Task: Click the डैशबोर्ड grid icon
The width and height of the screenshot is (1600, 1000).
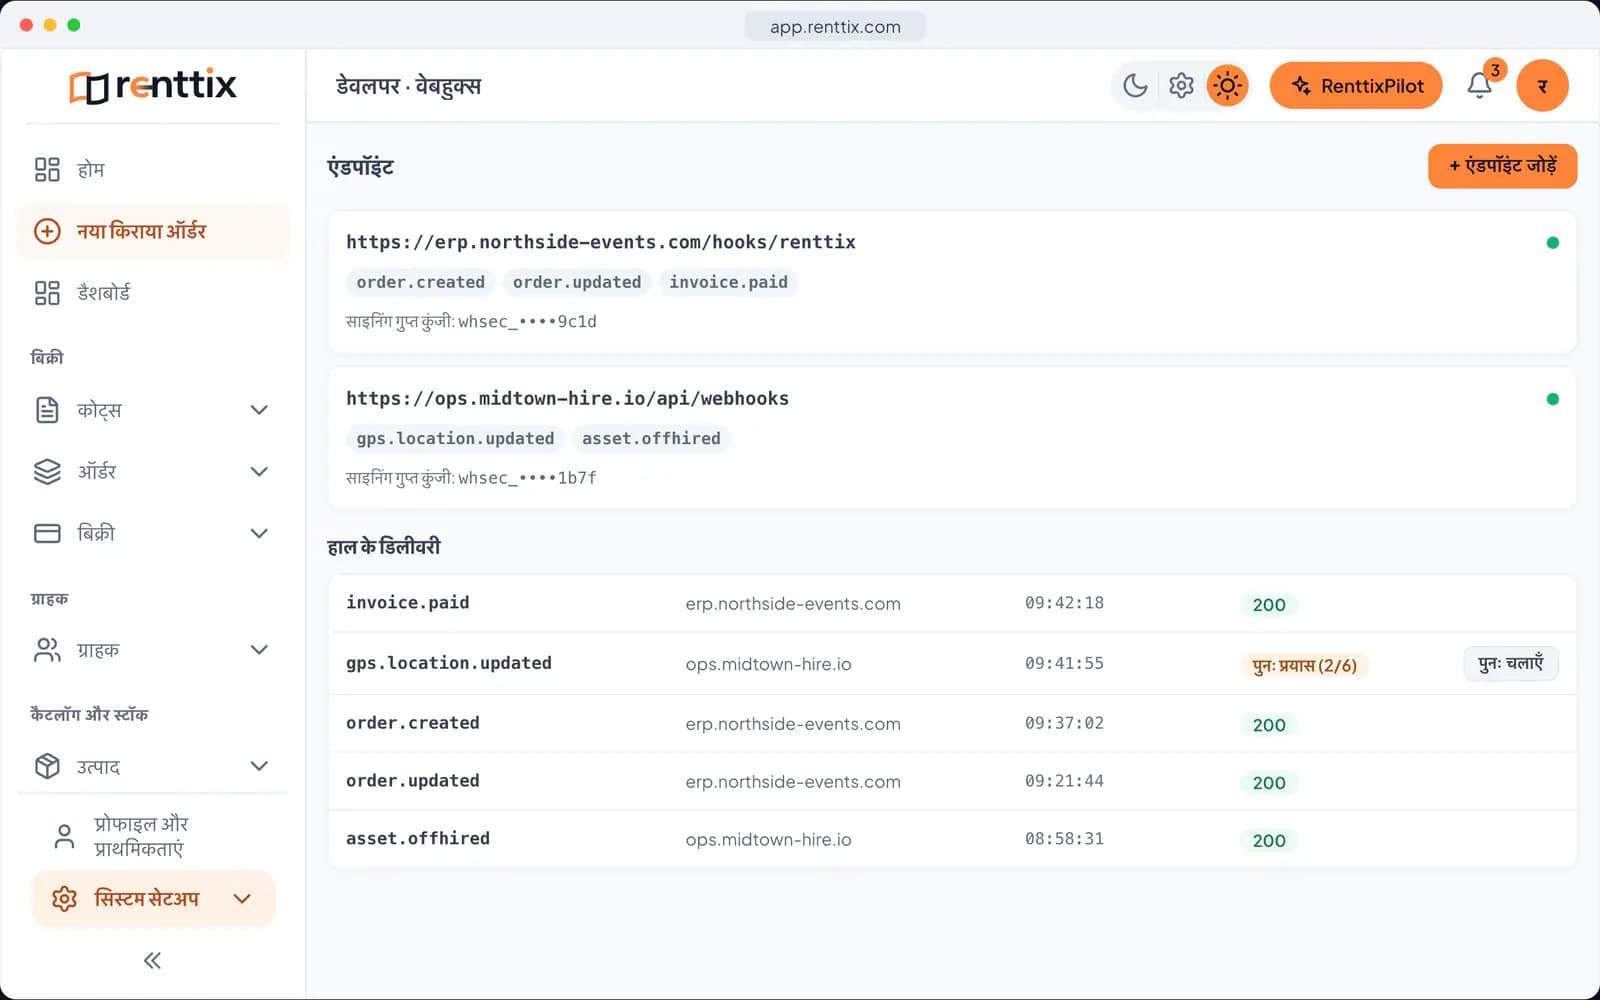Action: coord(47,293)
